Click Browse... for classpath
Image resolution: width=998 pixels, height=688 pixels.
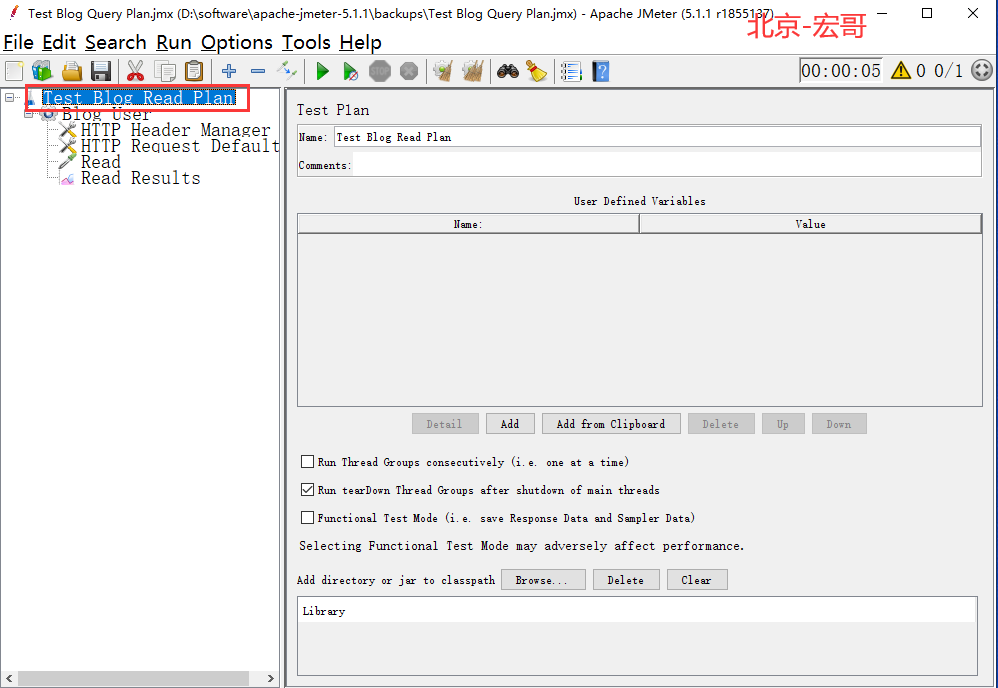point(543,580)
